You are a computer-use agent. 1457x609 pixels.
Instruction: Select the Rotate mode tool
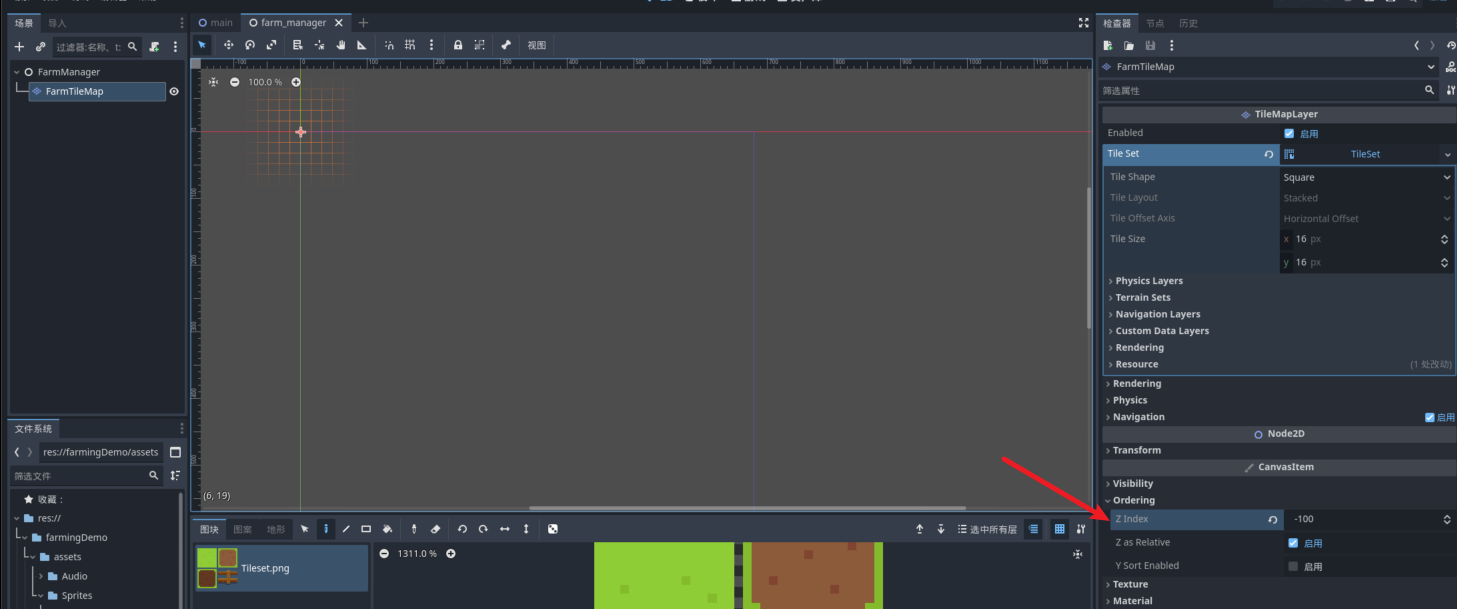click(x=250, y=45)
